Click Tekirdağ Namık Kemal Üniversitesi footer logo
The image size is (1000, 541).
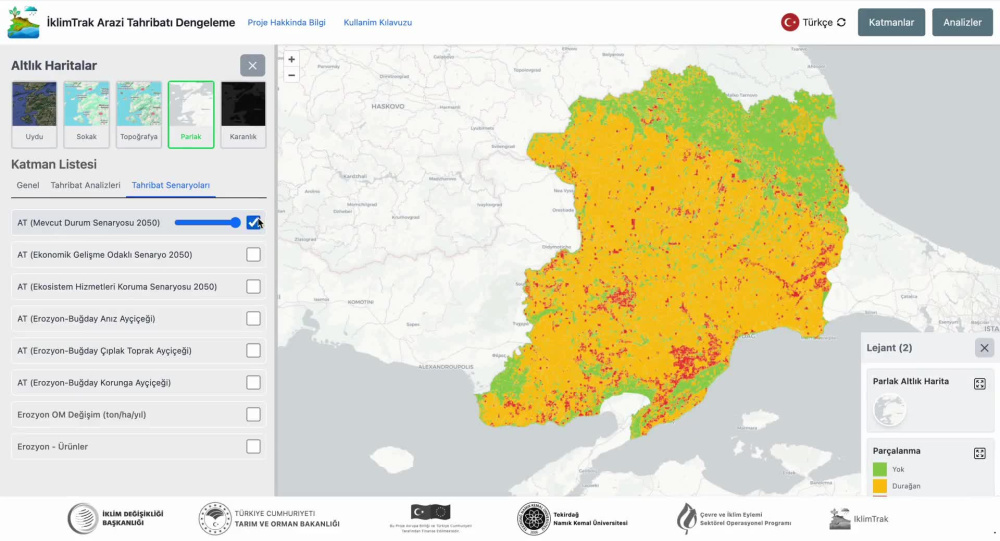572,518
